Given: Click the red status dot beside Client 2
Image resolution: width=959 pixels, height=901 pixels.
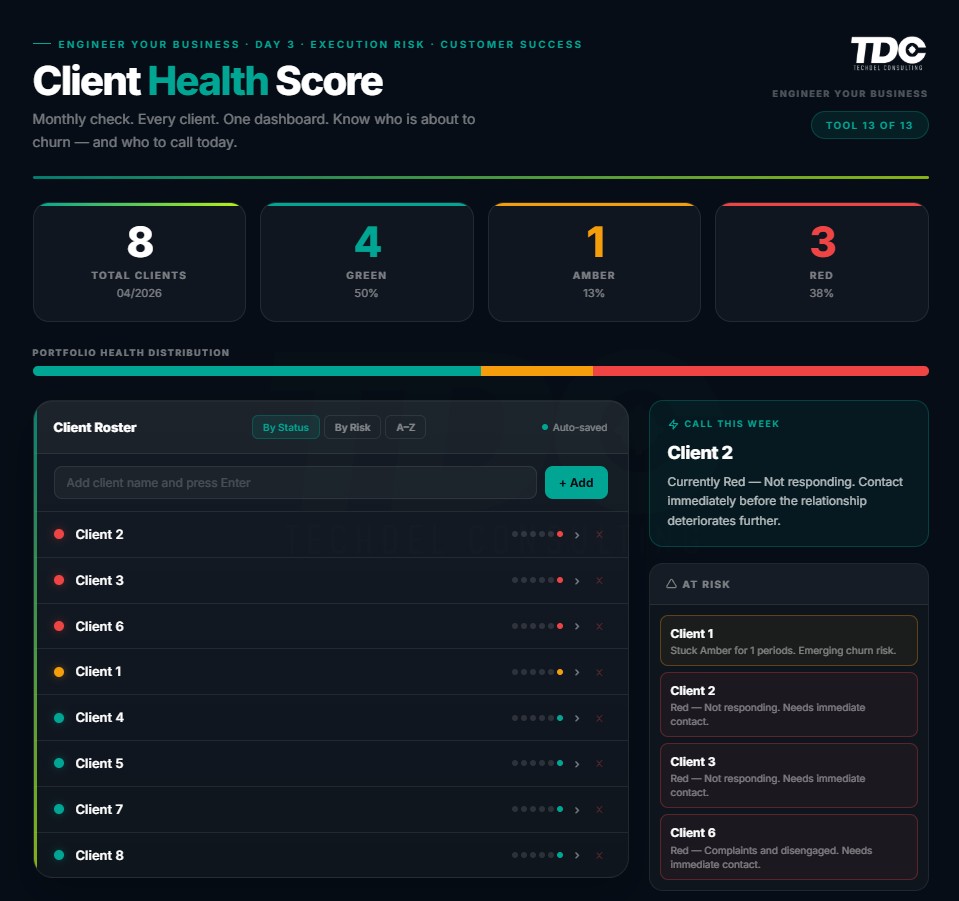Looking at the screenshot, I should [x=60, y=534].
